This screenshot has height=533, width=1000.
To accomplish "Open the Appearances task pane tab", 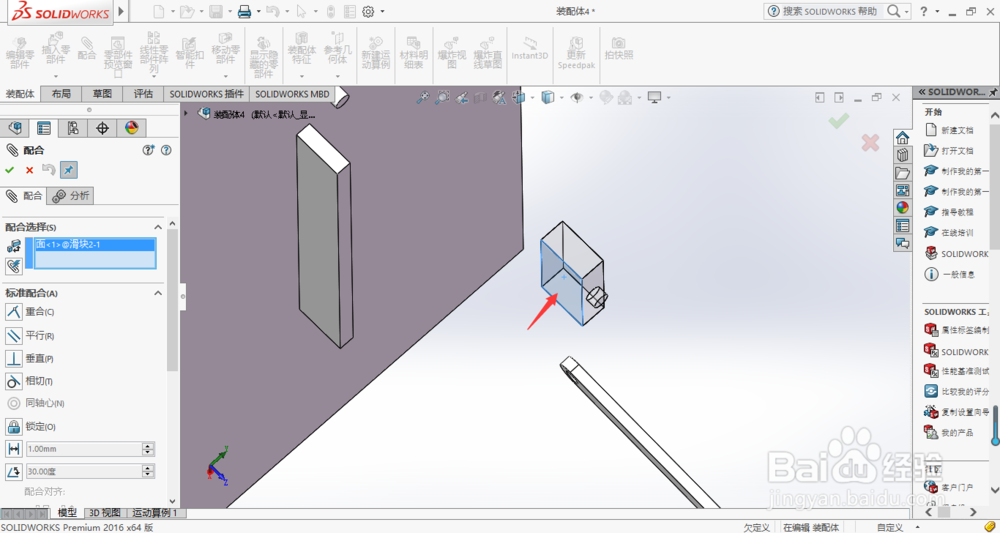I will (x=902, y=208).
